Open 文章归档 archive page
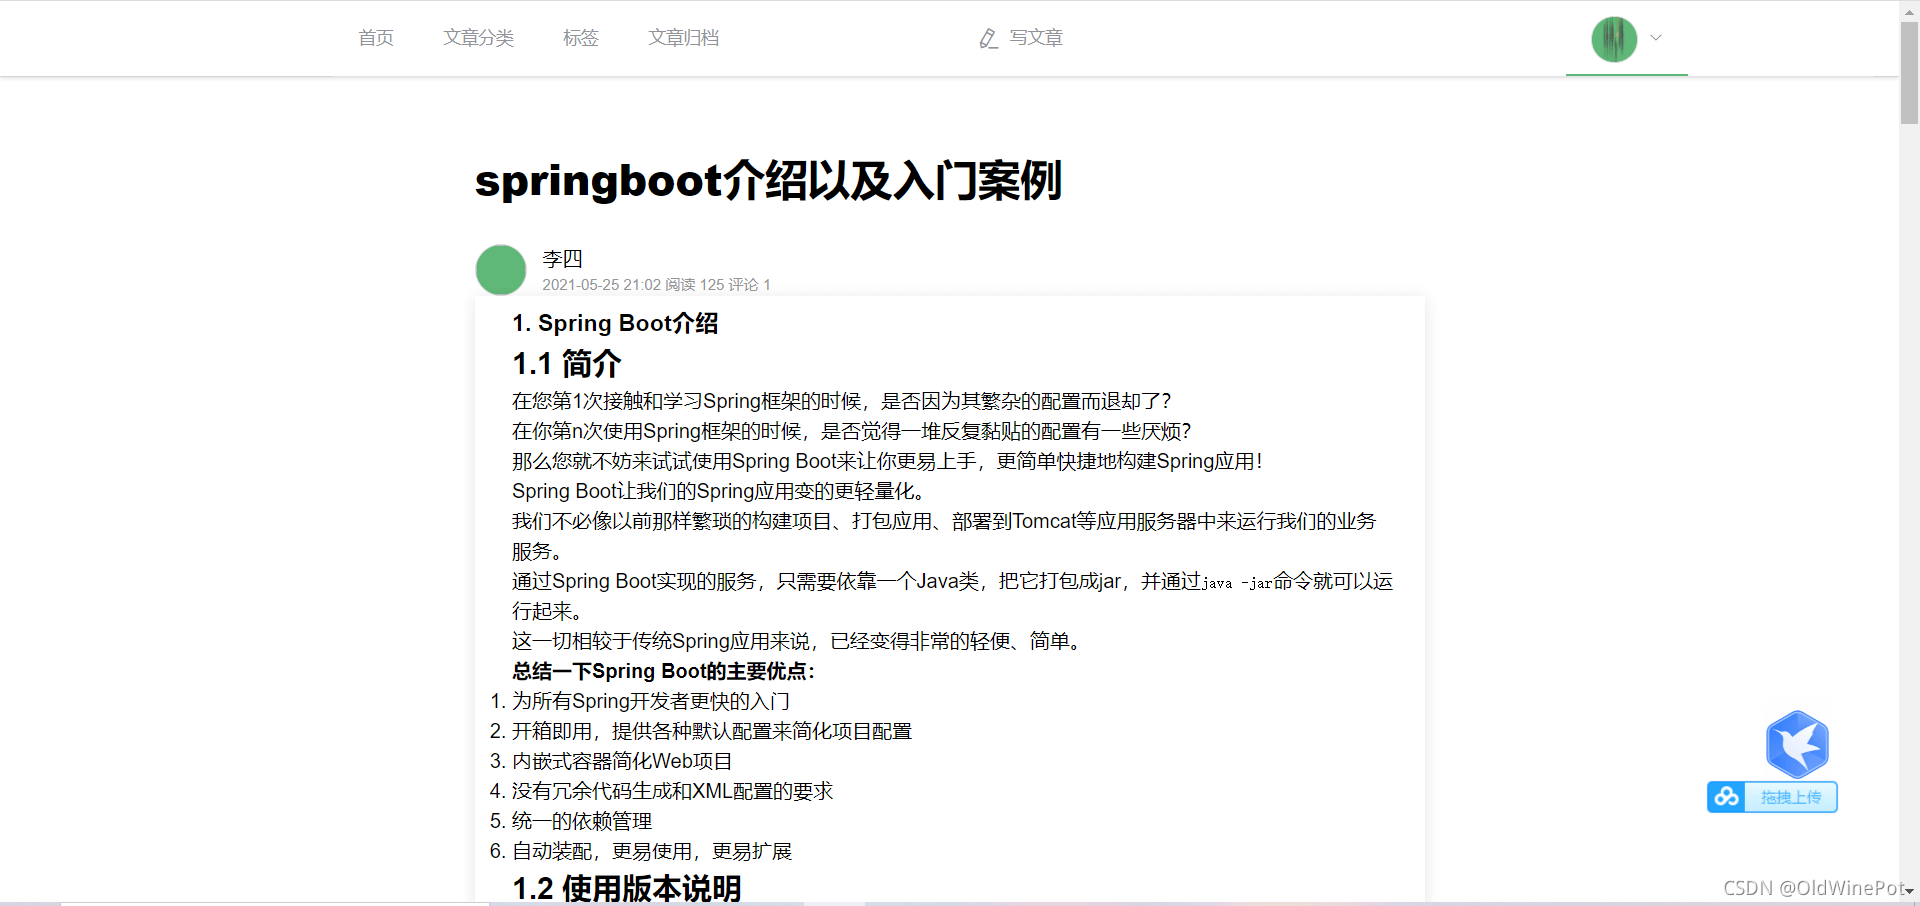Viewport: 1920px width, 906px height. pos(683,38)
